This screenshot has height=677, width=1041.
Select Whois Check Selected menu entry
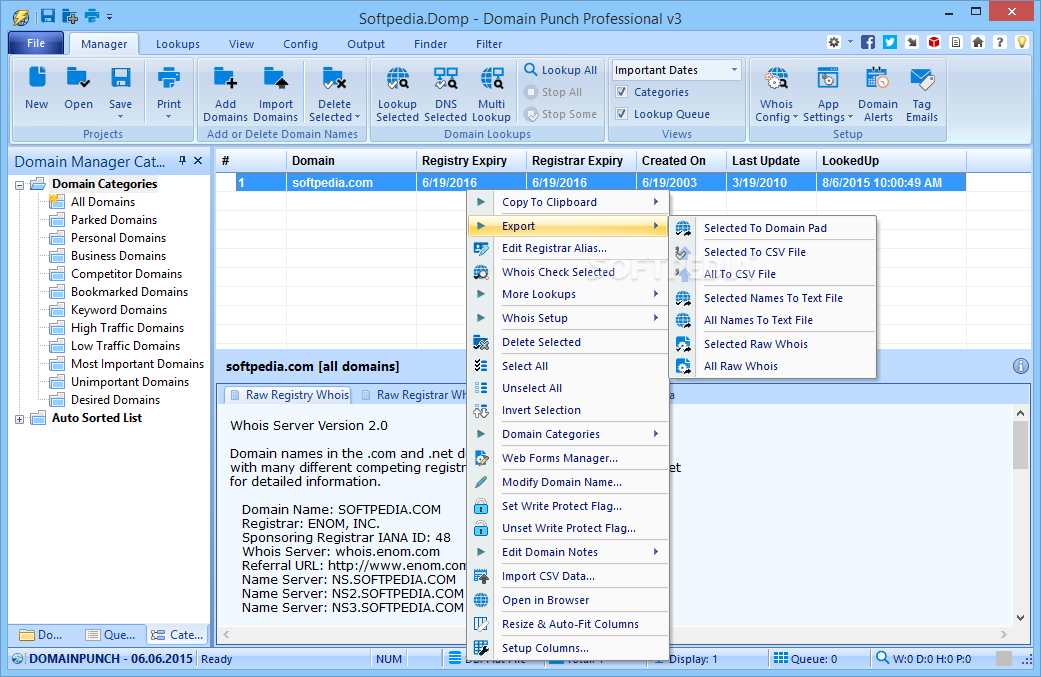coord(568,272)
